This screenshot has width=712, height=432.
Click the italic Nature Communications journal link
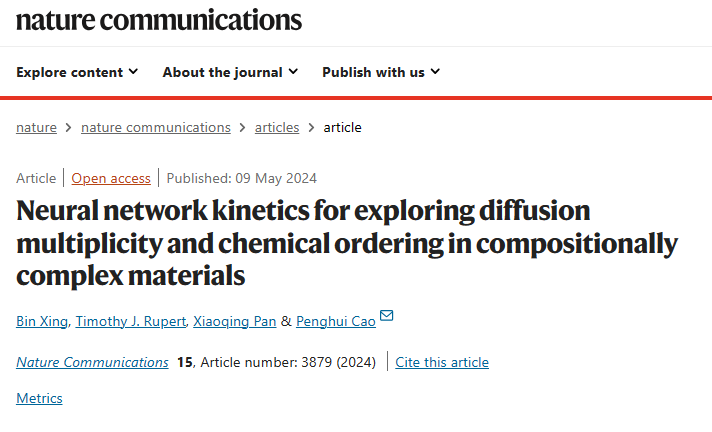[92, 362]
